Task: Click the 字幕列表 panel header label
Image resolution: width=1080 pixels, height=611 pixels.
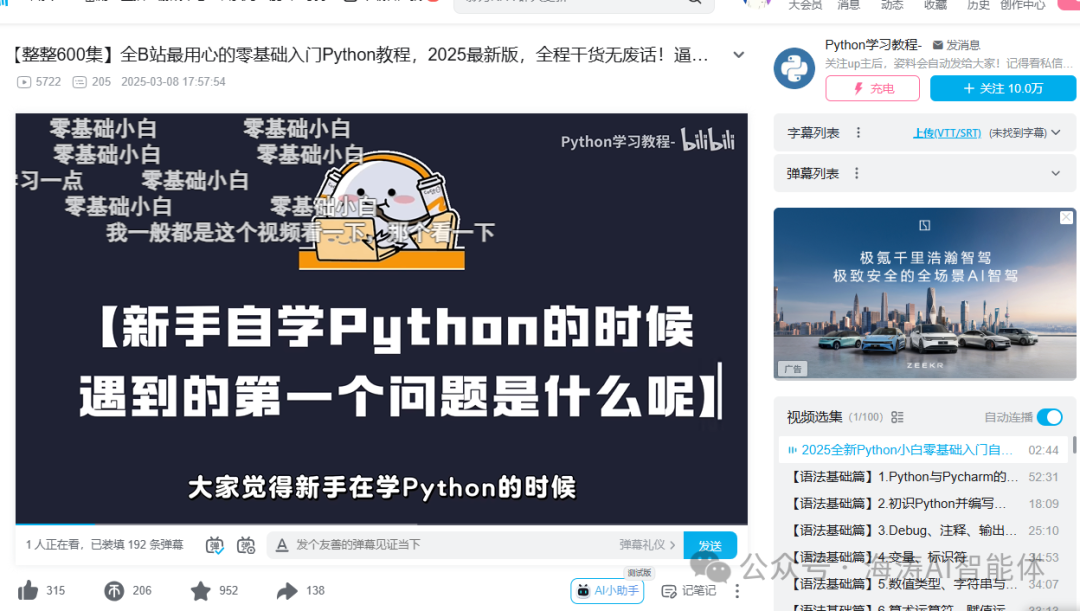Action: [813, 132]
